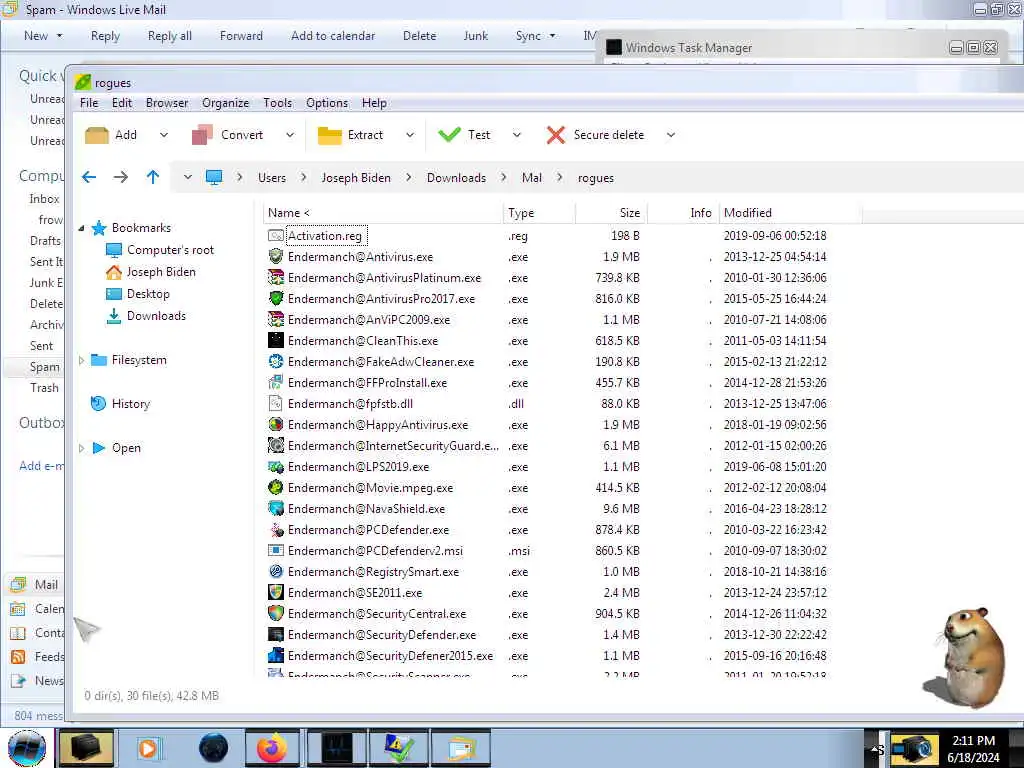Click Forward in Windows Live Mail
1024x768 pixels.
(241, 36)
